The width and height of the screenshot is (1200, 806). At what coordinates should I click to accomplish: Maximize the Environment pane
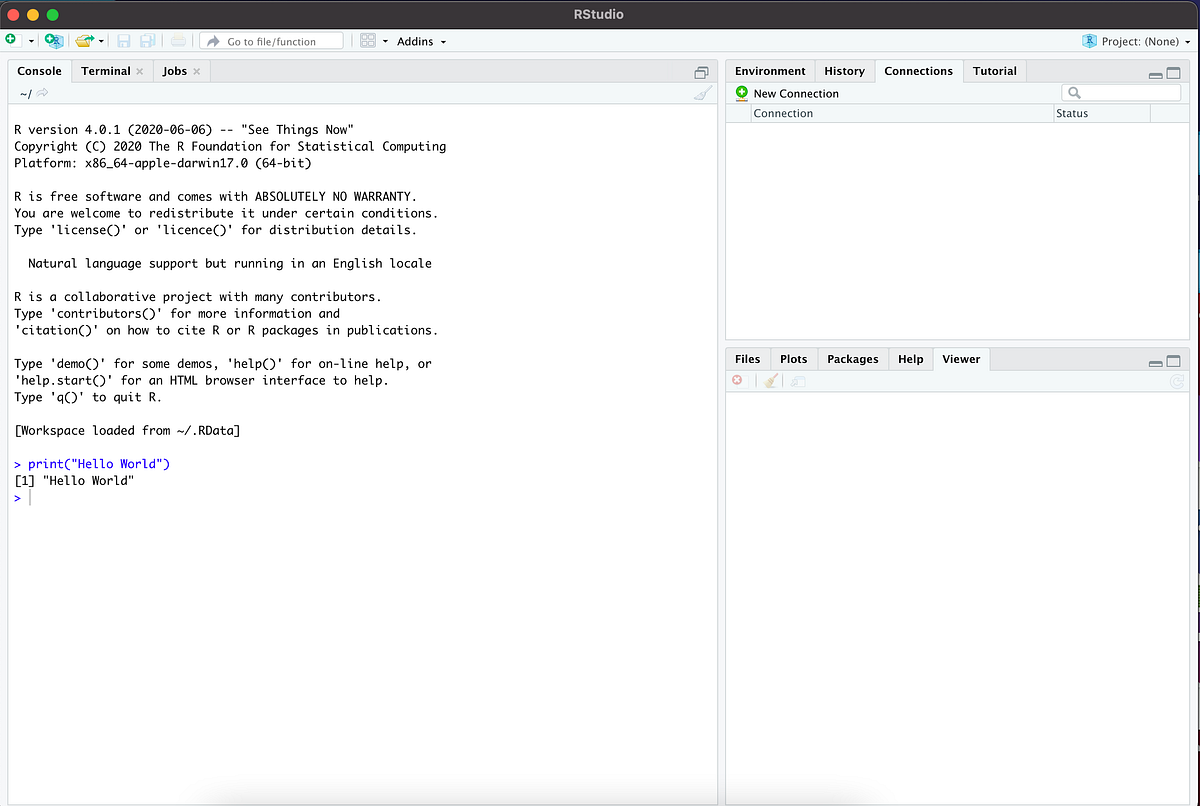tap(1172, 72)
